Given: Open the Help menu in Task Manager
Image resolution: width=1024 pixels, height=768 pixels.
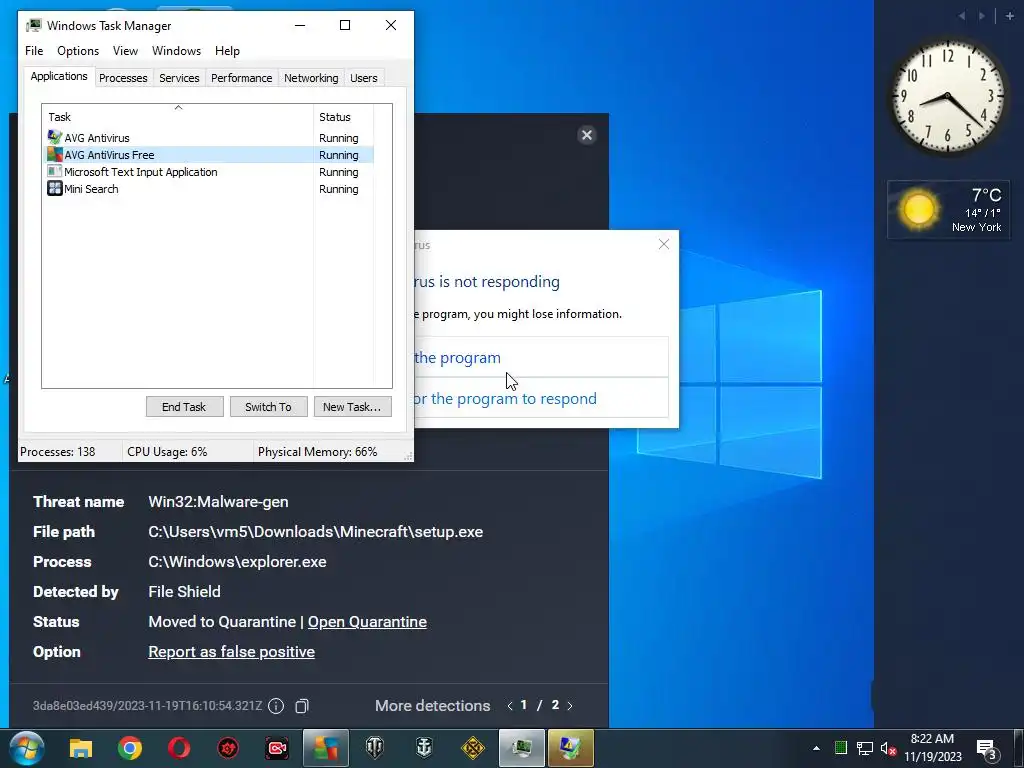Looking at the screenshot, I should point(227,51).
